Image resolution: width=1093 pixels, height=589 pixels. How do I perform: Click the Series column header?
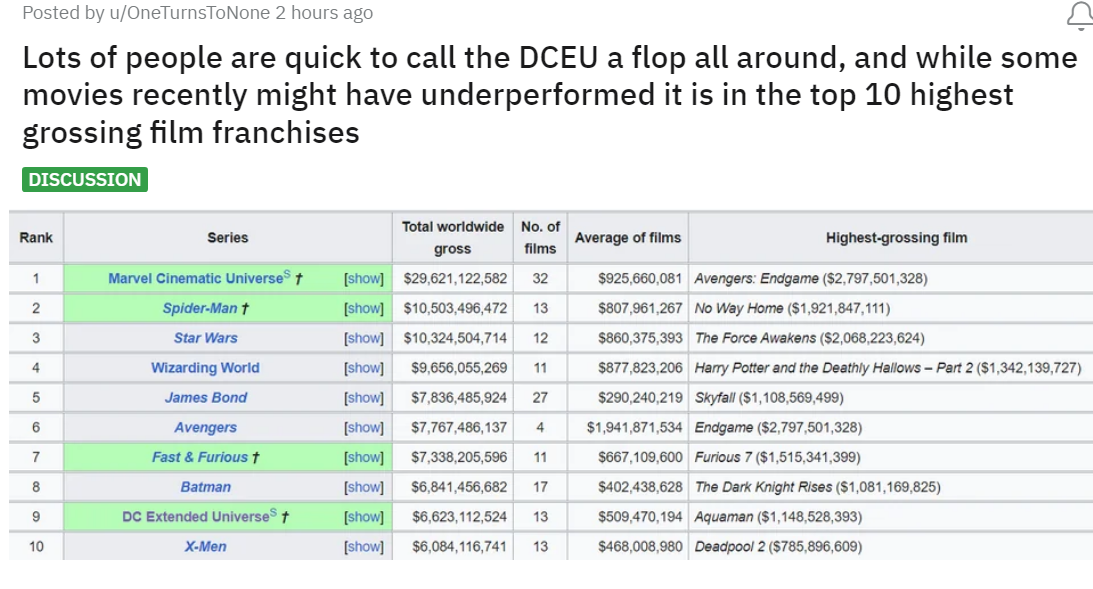[x=227, y=237]
